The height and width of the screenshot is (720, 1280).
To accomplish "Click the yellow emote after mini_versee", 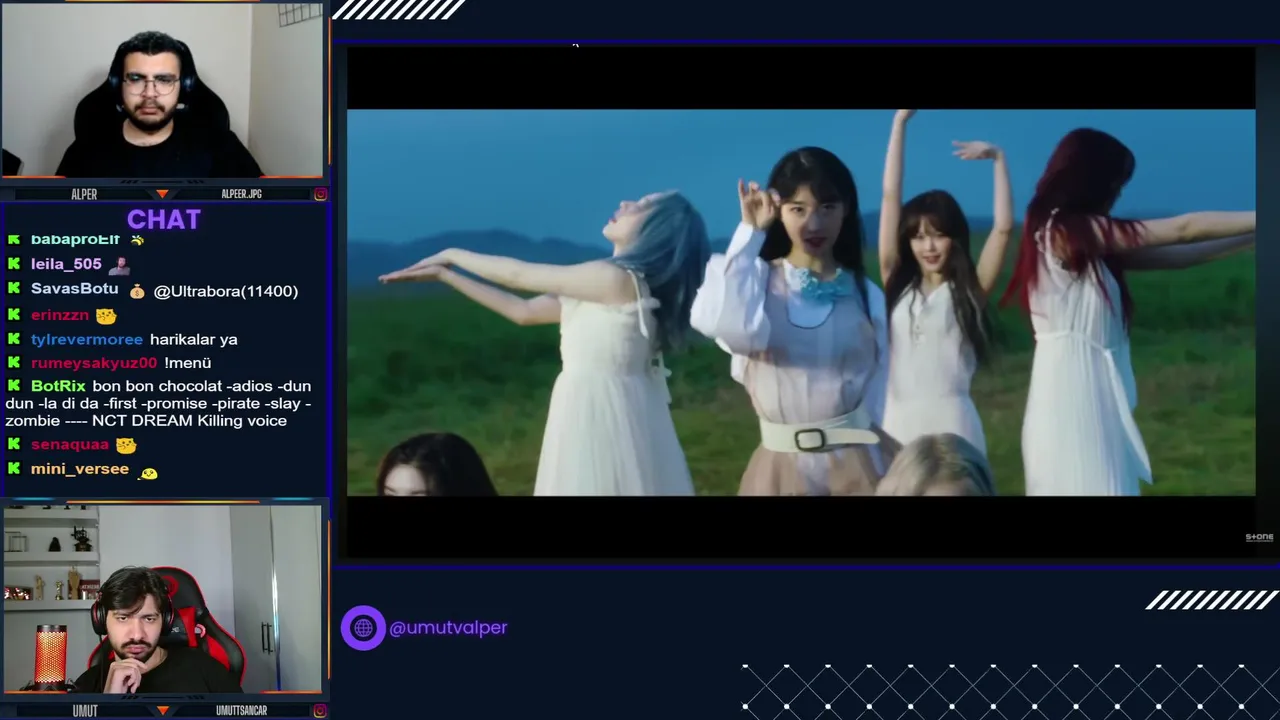I will 147,472.
